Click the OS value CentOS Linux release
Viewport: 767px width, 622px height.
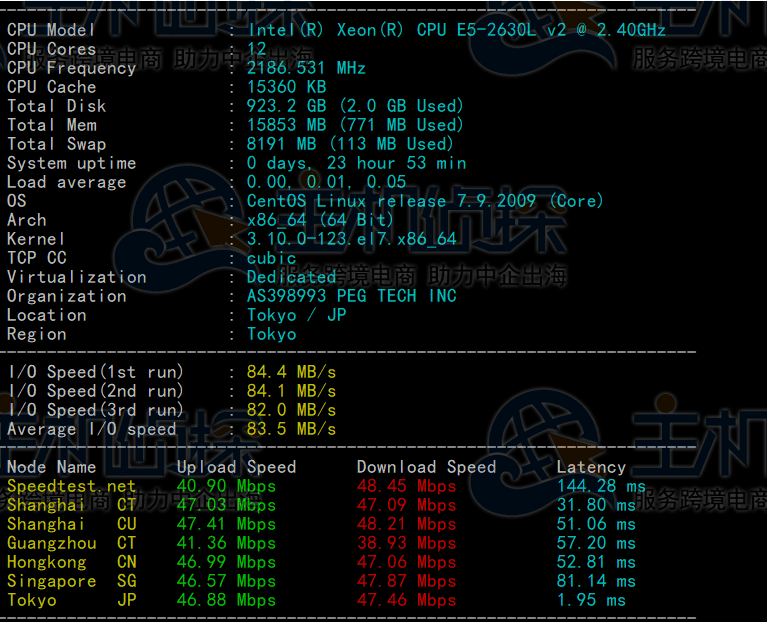[x=425, y=201]
